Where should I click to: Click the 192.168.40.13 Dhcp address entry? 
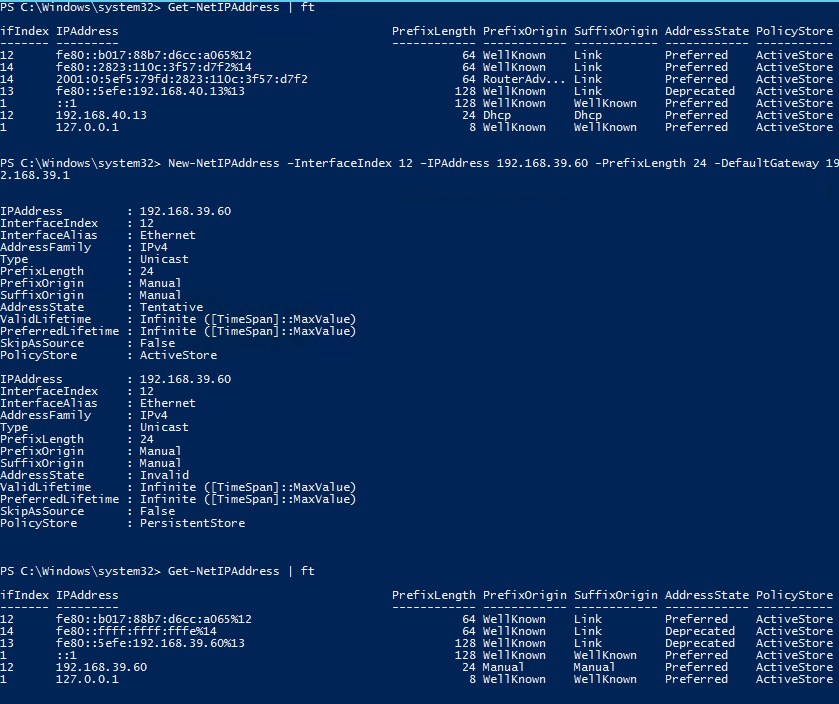tap(101, 115)
